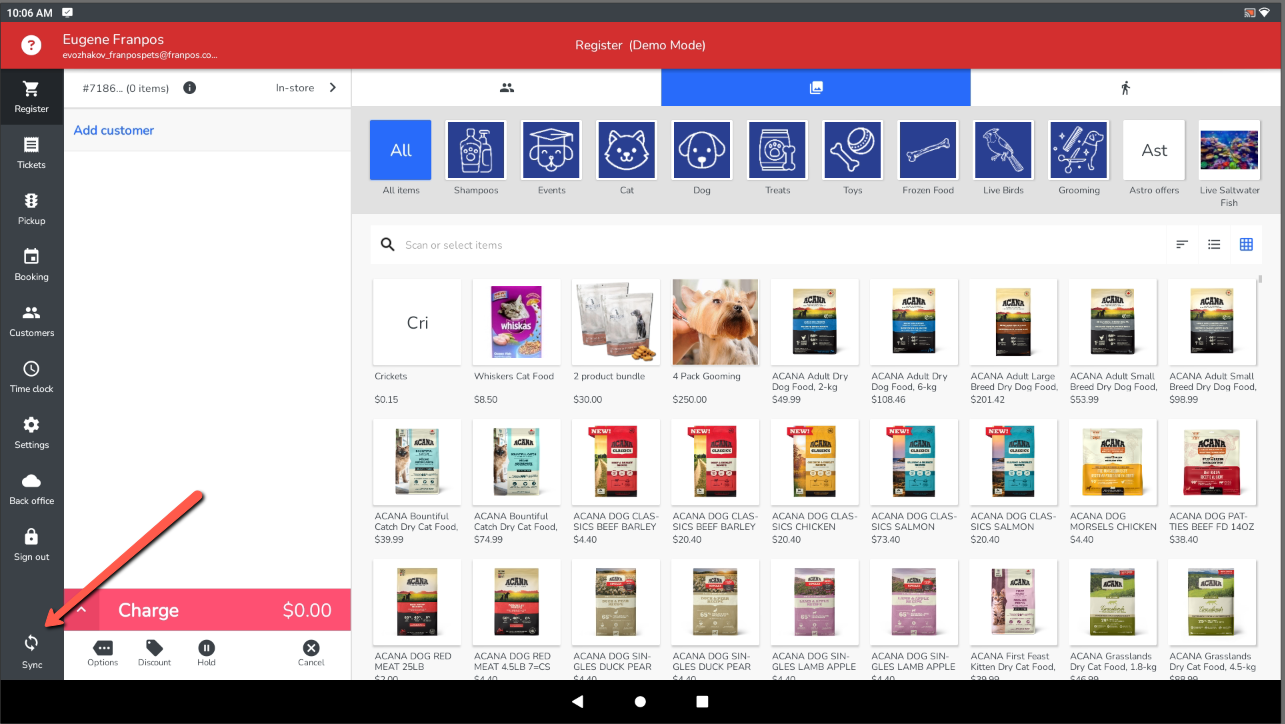Image resolution: width=1285 pixels, height=724 pixels.
Task: Open the Options button below Charge
Action: pyautogui.click(x=102, y=654)
